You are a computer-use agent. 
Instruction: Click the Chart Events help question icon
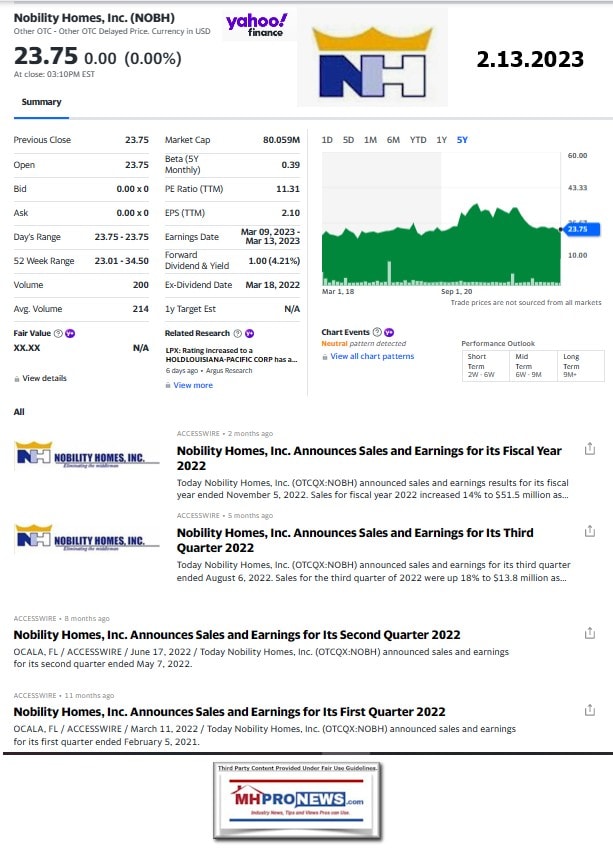377,332
